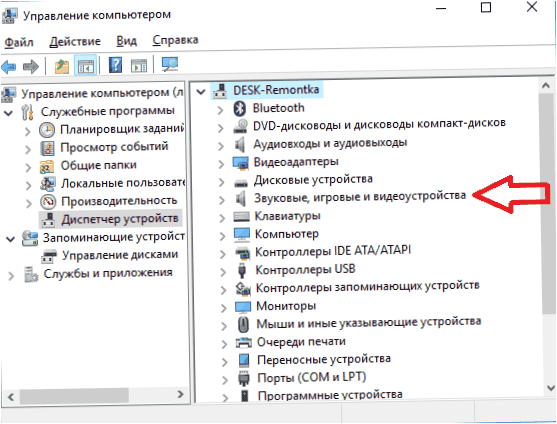Viewport: 557px width, 424px height.
Task: Expand the Контроллеры запоминающих устройств chevron
Action: click(x=223, y=290)
